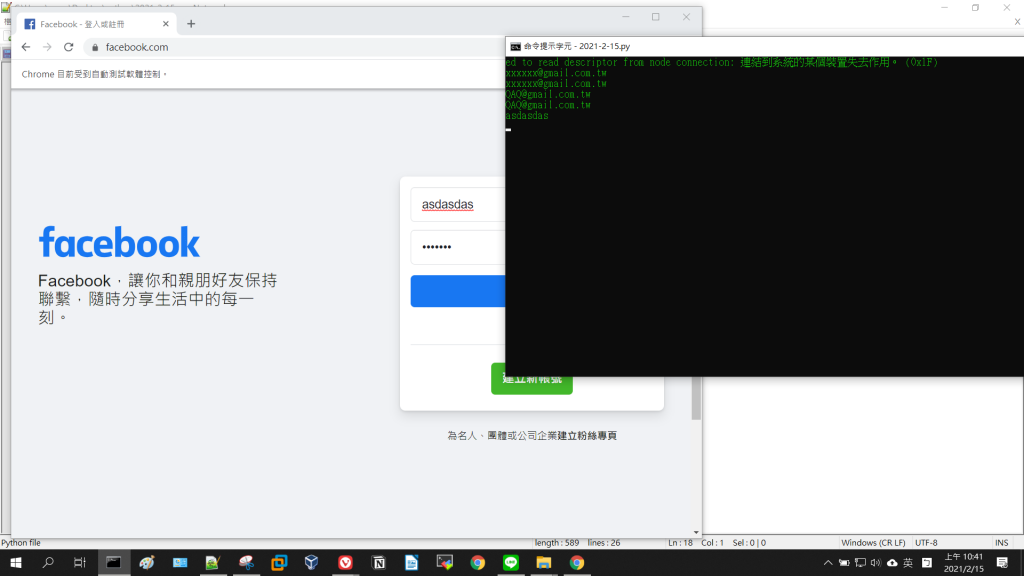
Task: Click the battery tray icon
Action: pos(844,562)
